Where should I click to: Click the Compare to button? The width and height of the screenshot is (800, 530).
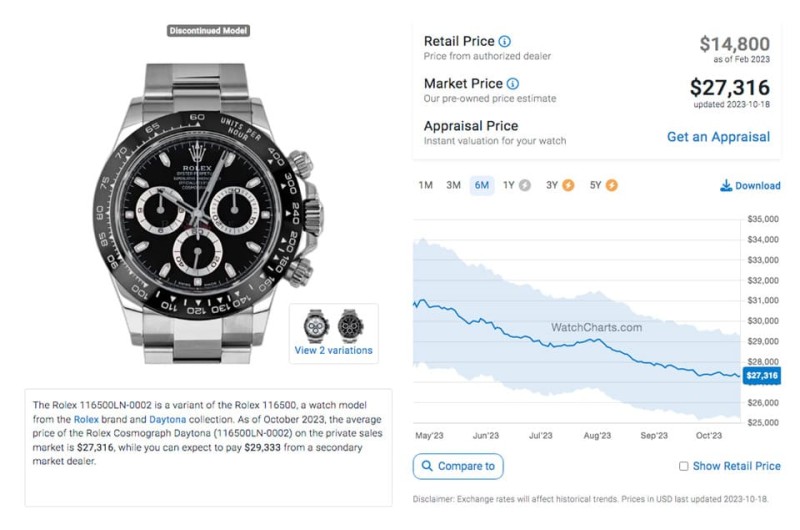point(458,466)
